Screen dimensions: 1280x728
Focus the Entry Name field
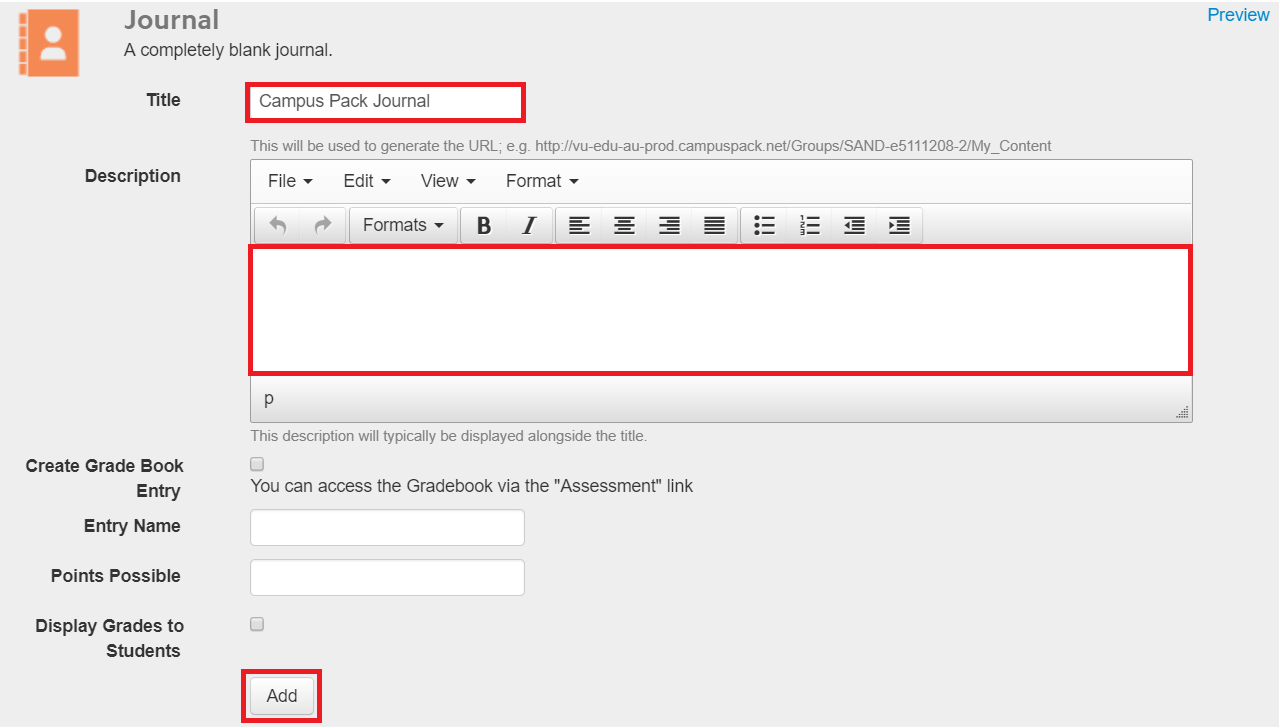pos(387,527)
